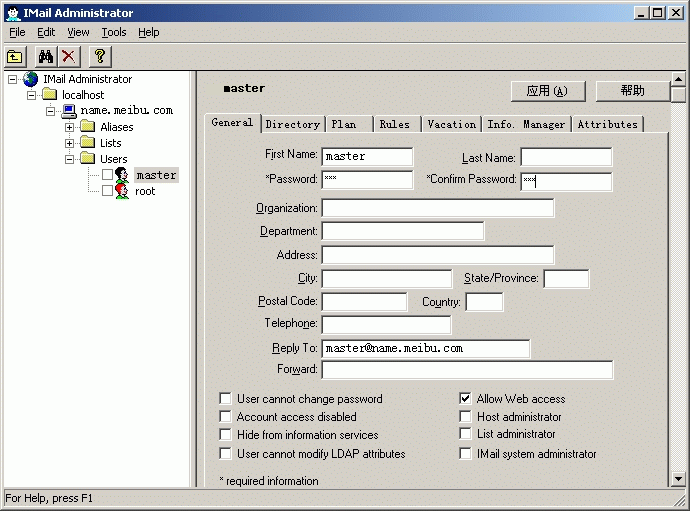
Task: Uncheck the Allow Web access checkbox
Action: pos(466,399)
